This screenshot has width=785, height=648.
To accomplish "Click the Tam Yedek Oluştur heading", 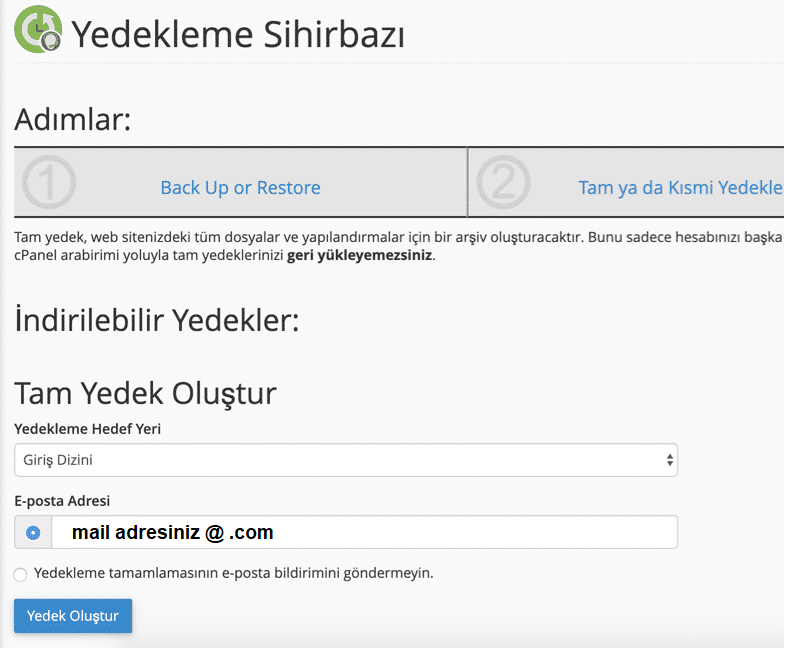I will tap(145, 393).
